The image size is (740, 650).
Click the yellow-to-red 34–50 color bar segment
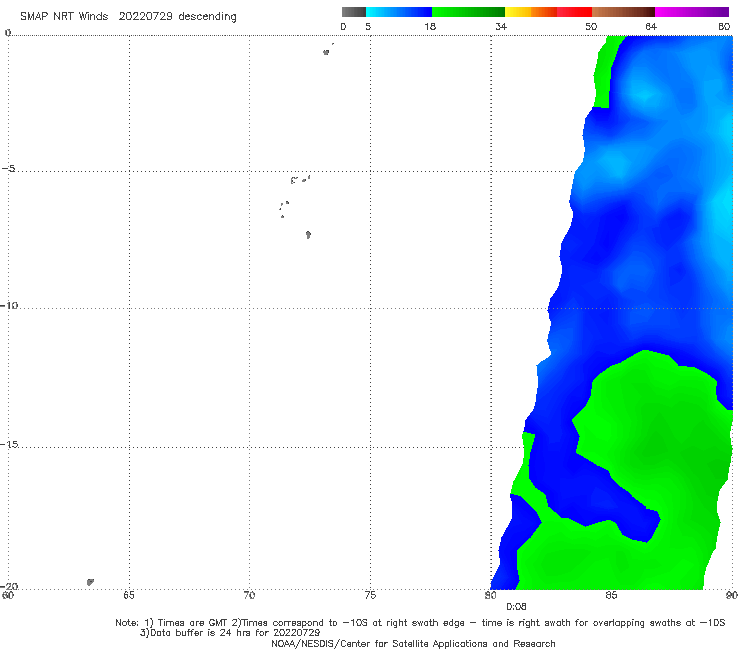point(548,12)
